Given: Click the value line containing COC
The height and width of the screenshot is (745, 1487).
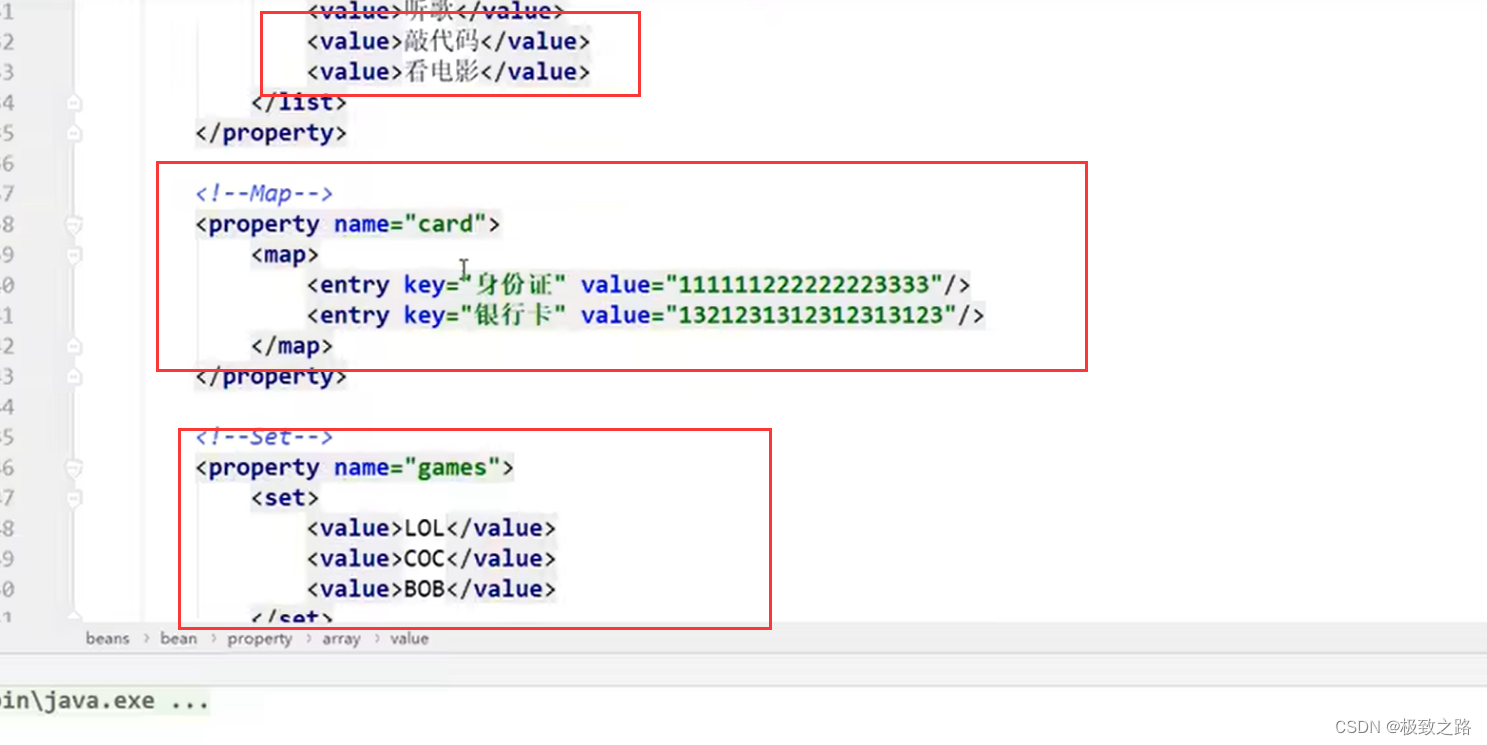Looking at the screenshot, I should (x=431, y=559).
